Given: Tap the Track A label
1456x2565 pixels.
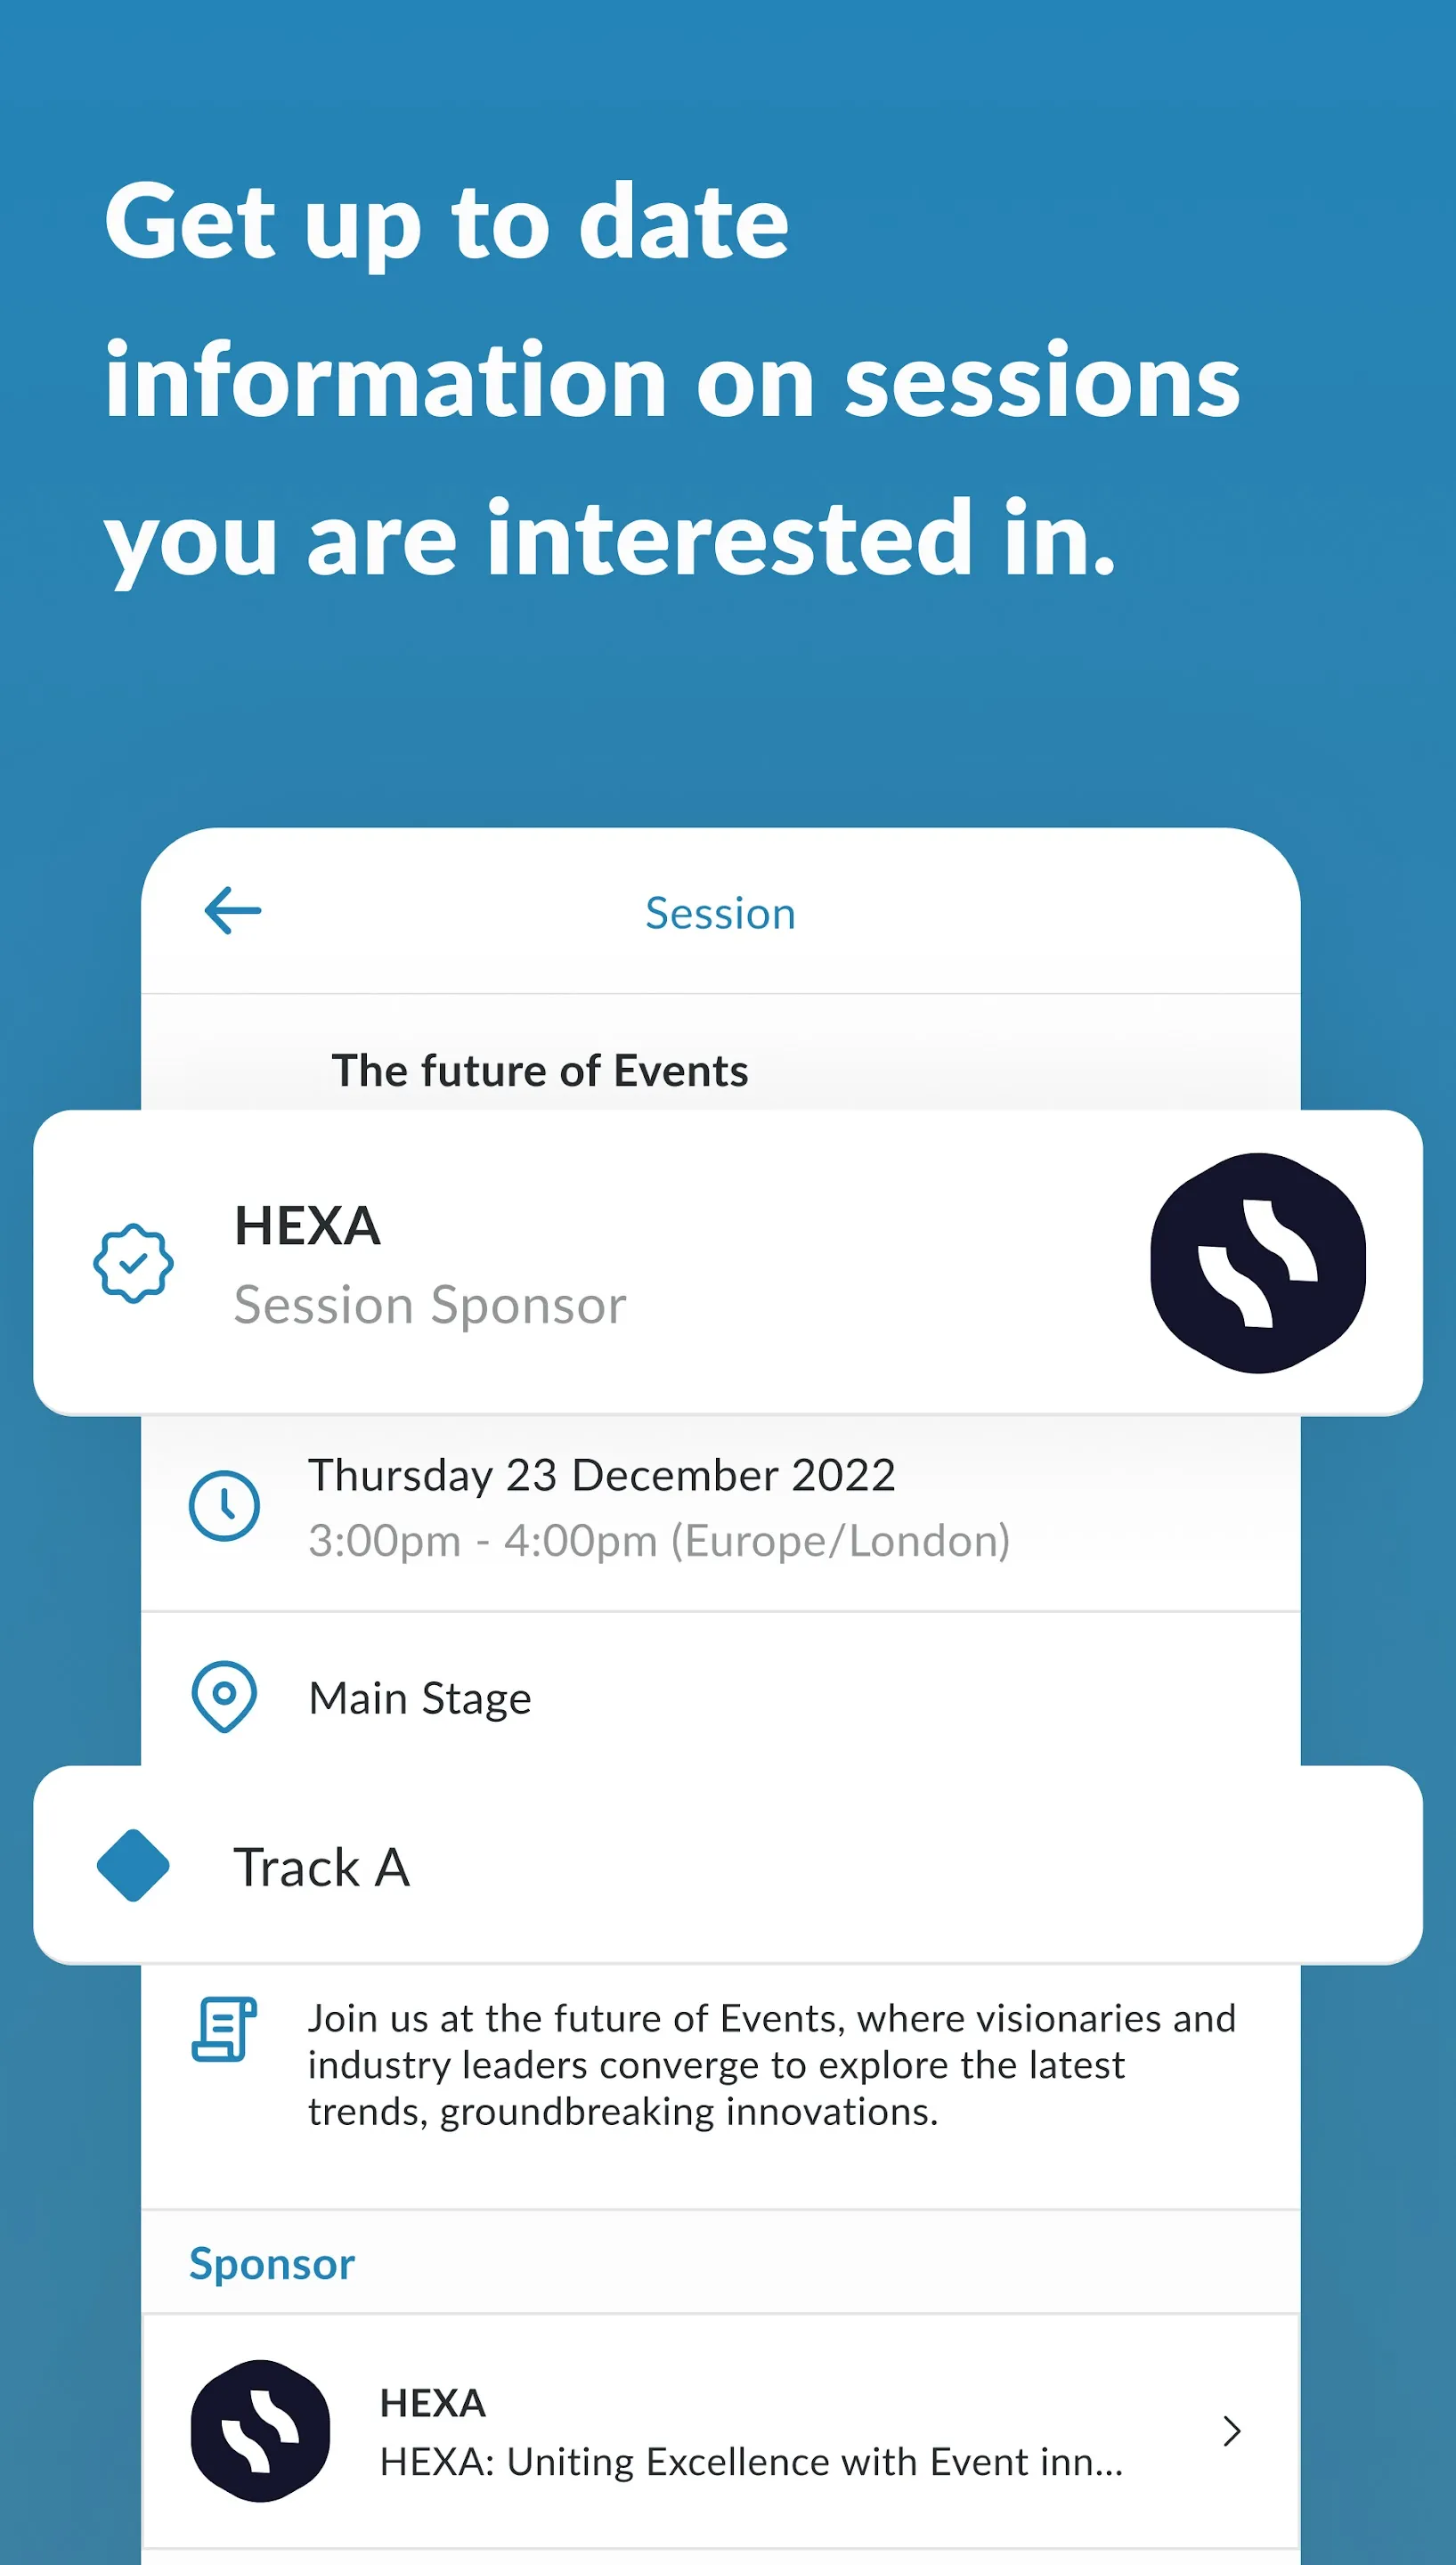Looking at the screenshot, I should click(x=322, y=1867).
